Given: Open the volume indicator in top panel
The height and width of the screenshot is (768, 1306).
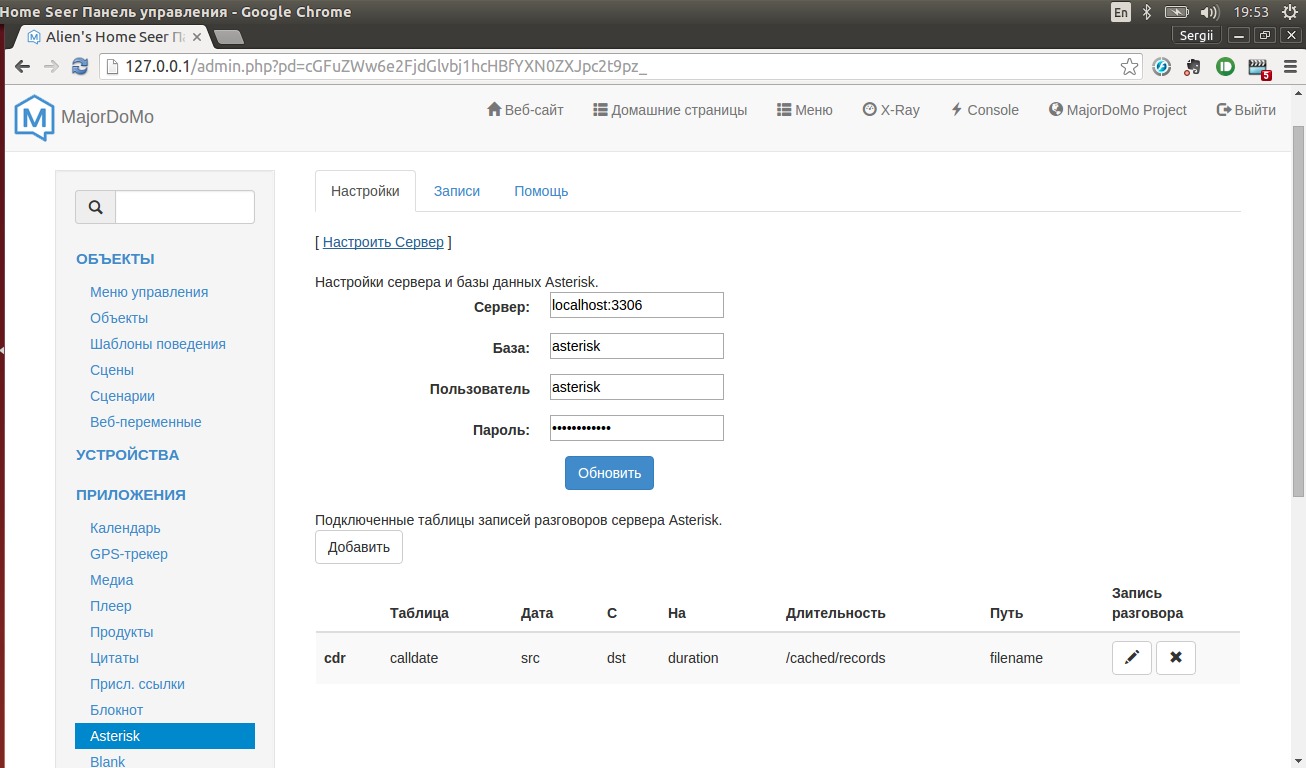Looking at the screenshot, I should tap(1209, 12).
